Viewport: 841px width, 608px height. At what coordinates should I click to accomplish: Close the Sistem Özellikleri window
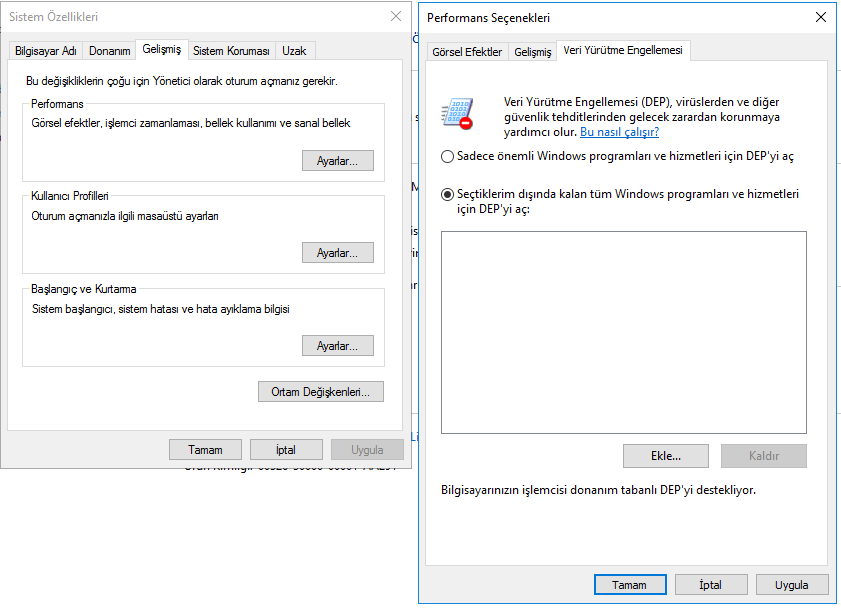click(396, 16)
